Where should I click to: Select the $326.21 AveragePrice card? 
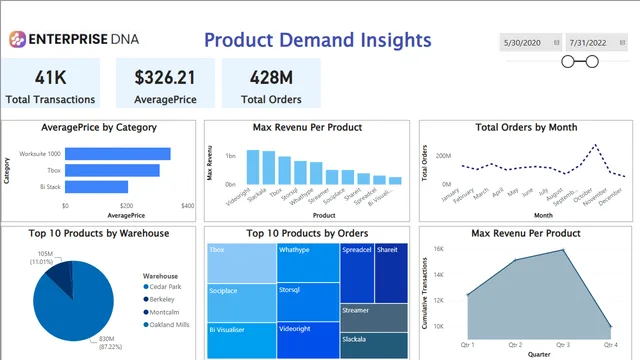(x=165, y=83)
